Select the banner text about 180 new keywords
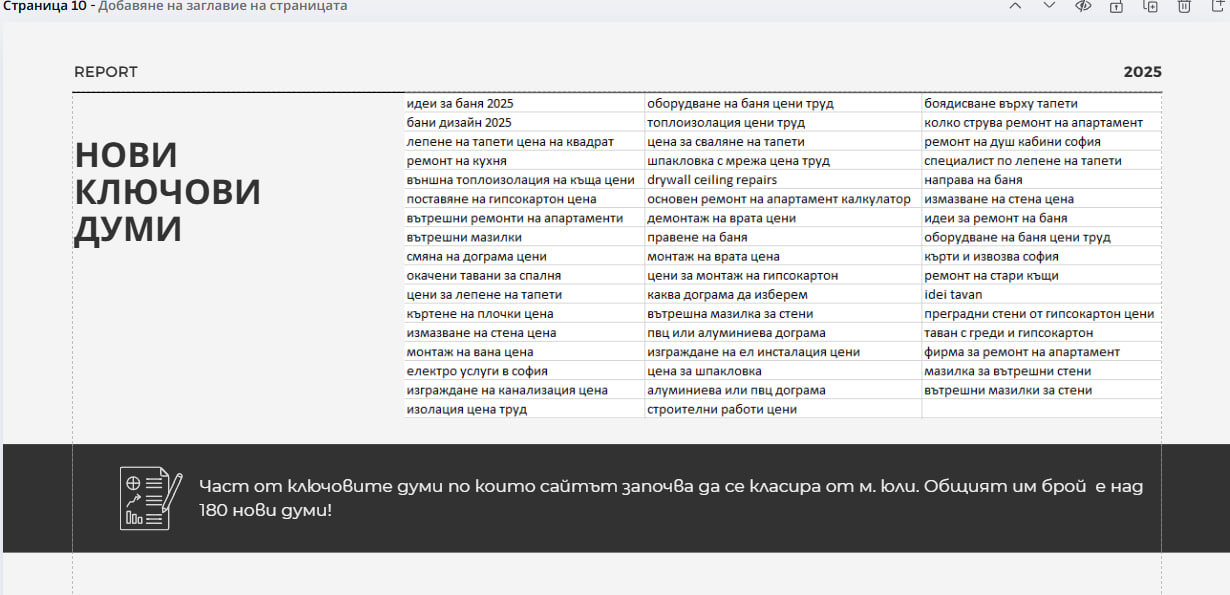1230x595 pixels. (670, 498)
